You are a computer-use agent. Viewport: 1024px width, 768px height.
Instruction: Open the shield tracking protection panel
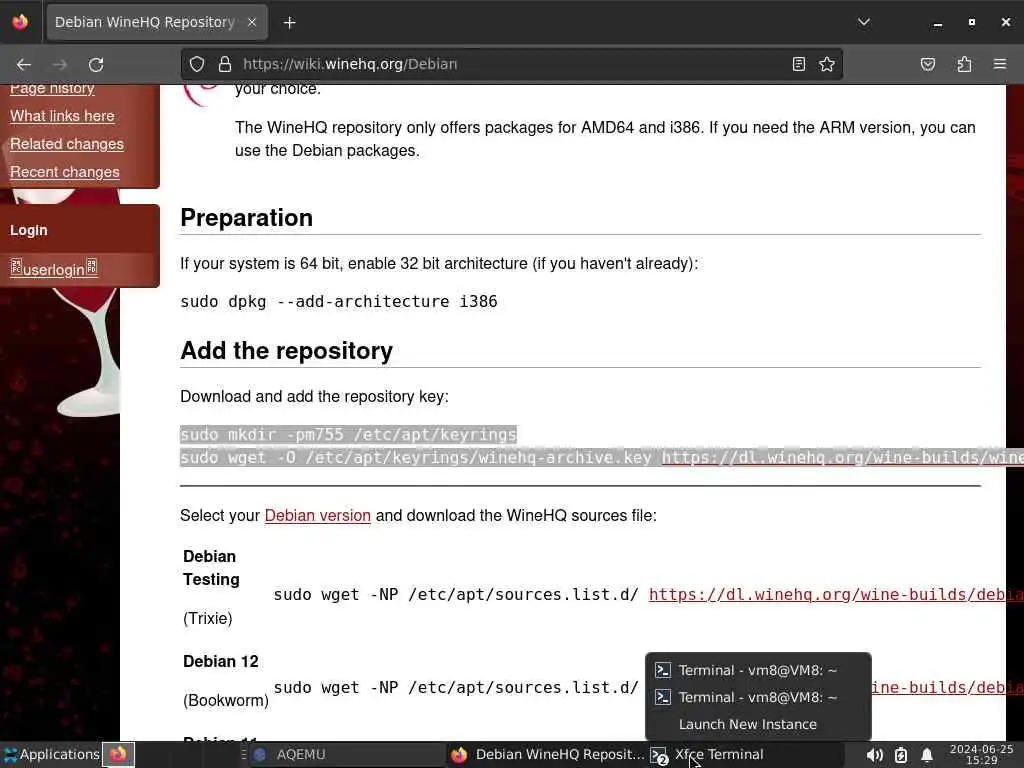[x=197, y=64]
